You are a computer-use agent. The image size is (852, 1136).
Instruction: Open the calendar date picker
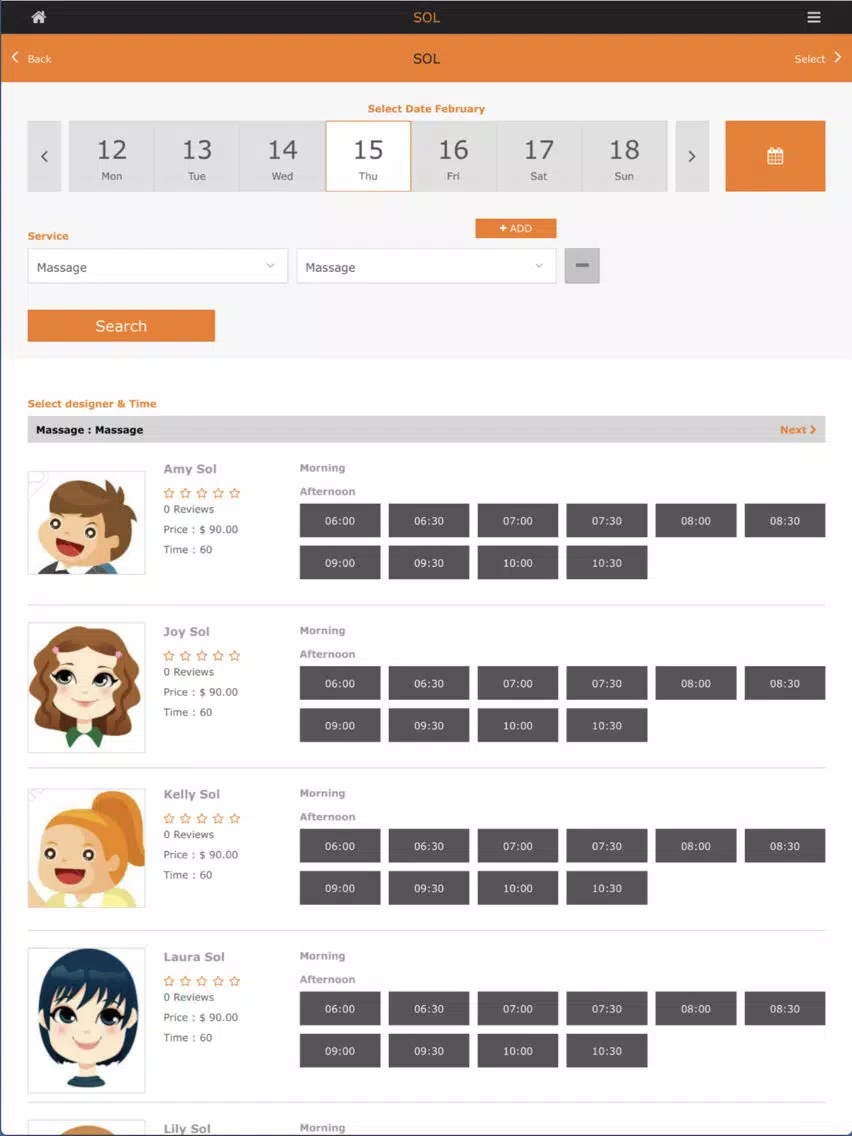point(775,156)
